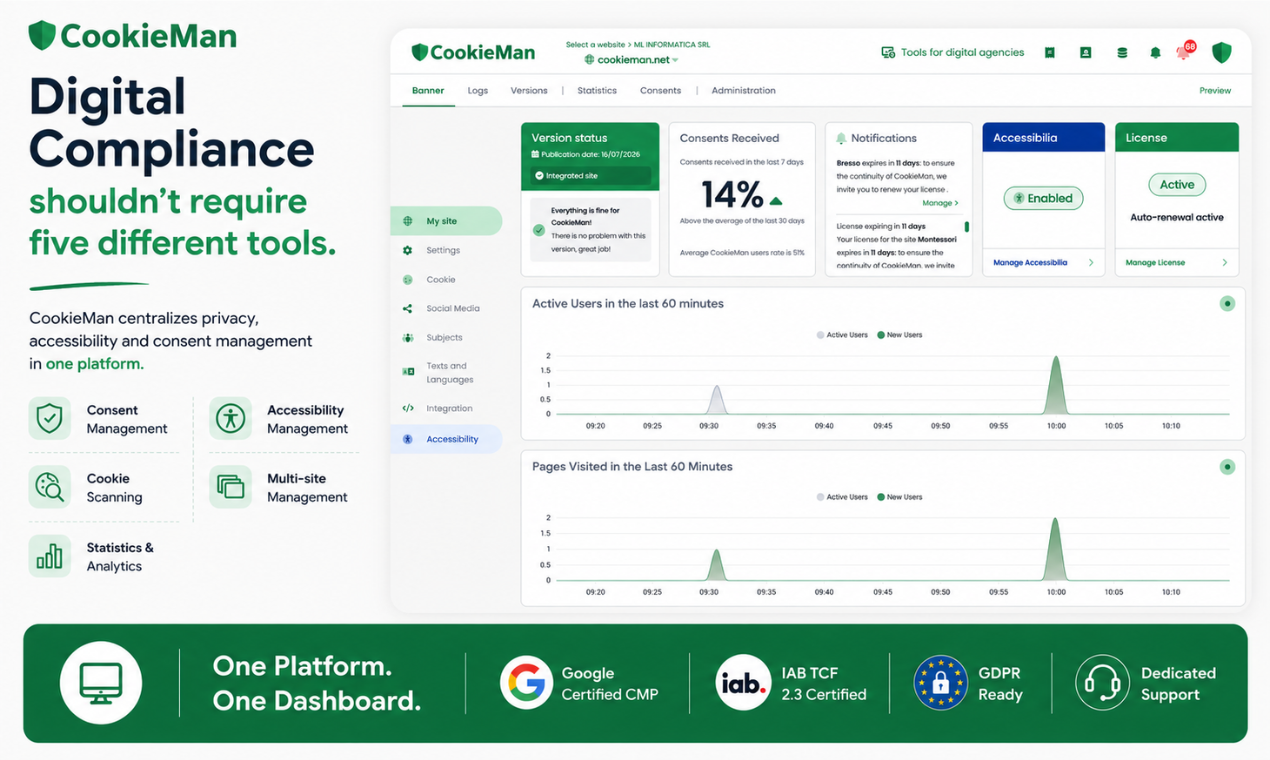
Task: Click the share icon beside Social Media
Action: (407, 309)
